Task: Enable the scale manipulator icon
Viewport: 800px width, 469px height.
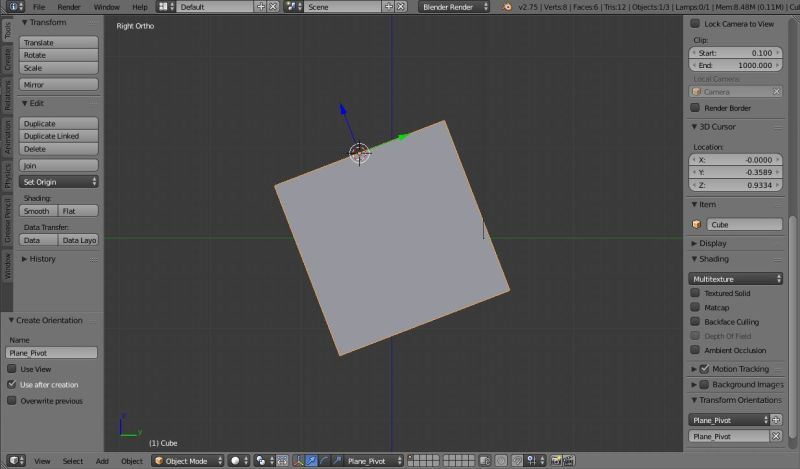Action: pos(337,461)
